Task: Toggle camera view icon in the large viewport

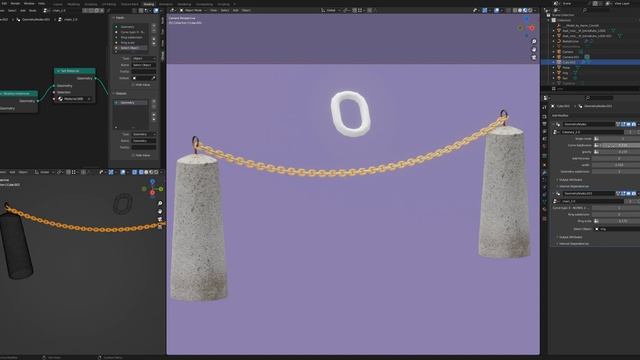Action: point(533,58)
